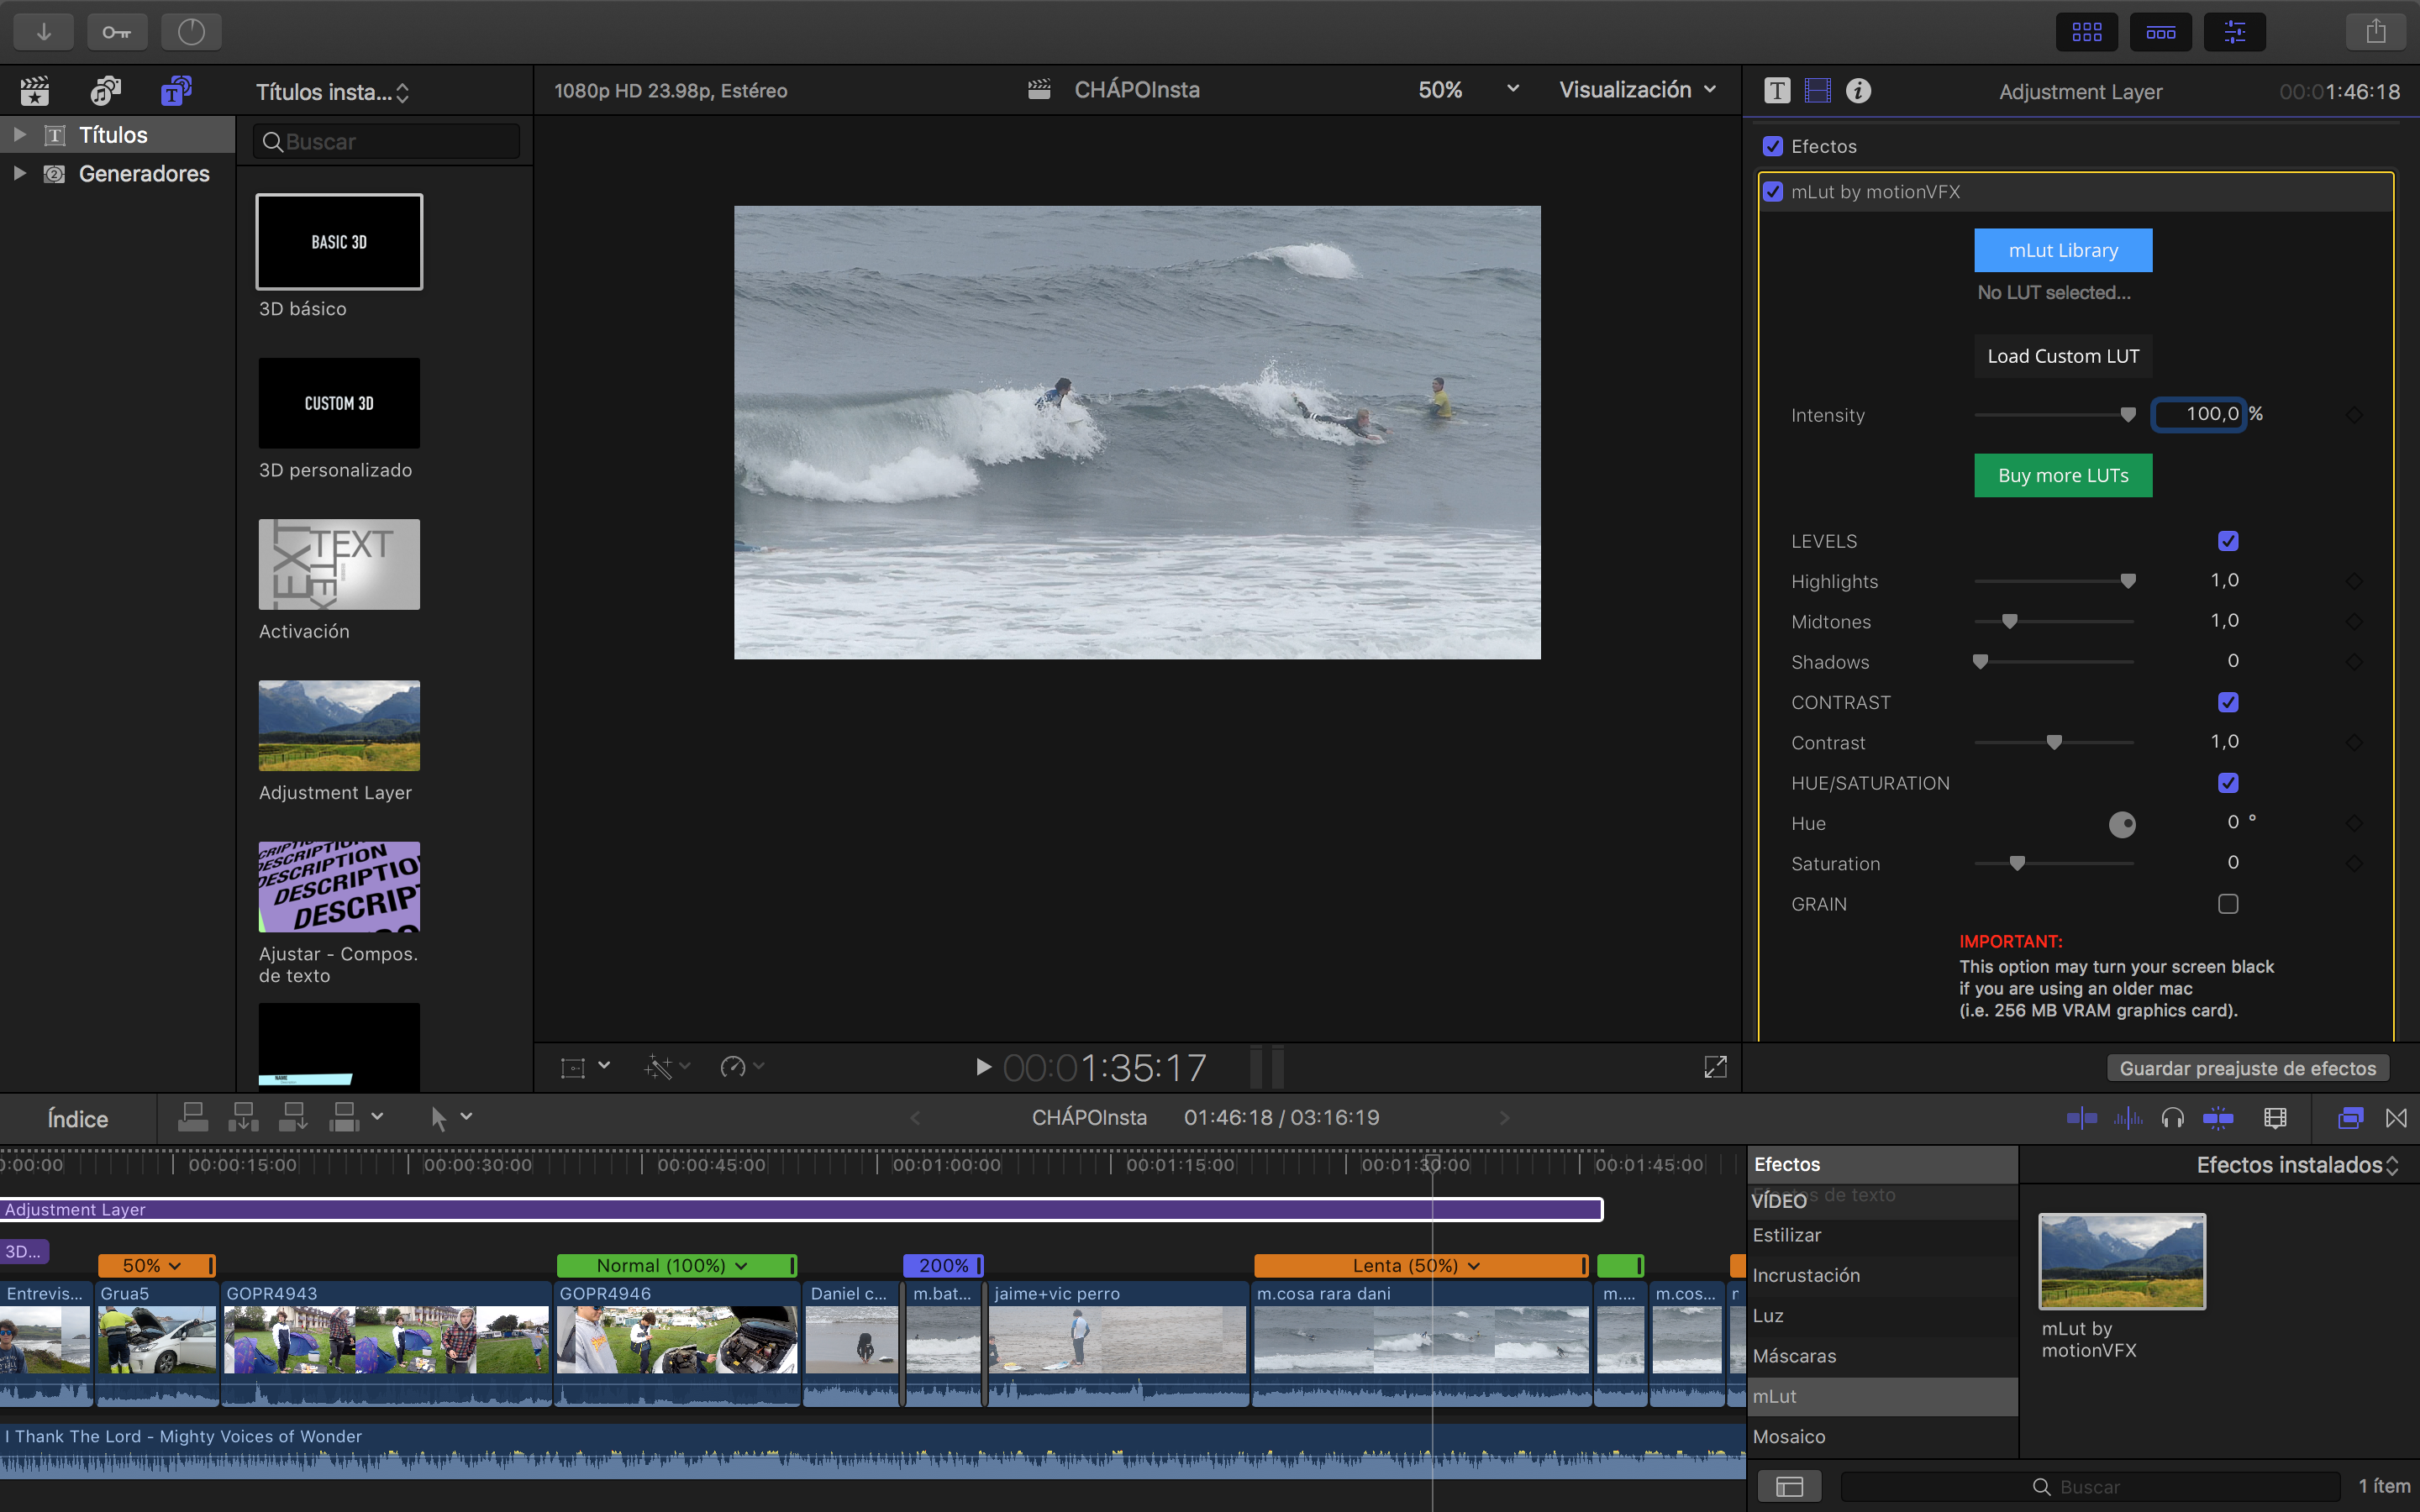Toggle the effects browser icon
Viewport: 2420px width, 1512px height.
coord(2351,1118)
